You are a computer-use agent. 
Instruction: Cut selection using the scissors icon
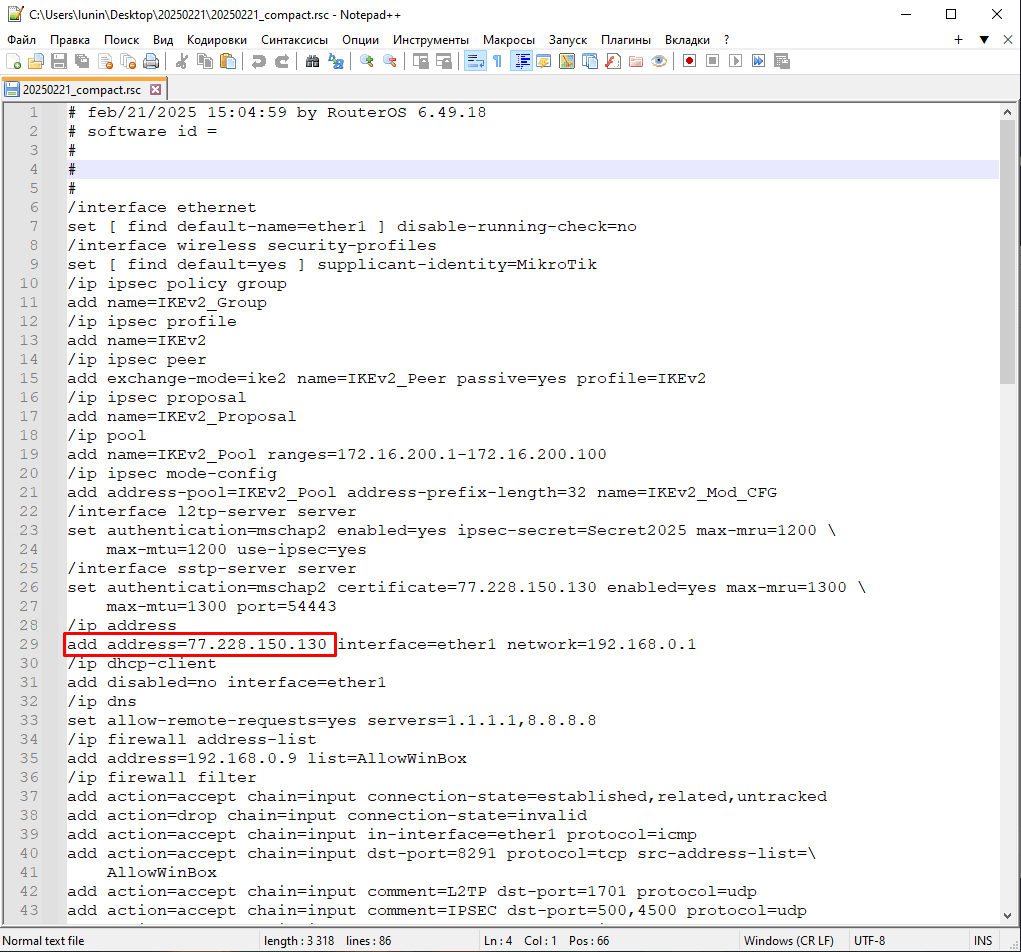pos(182,61)
